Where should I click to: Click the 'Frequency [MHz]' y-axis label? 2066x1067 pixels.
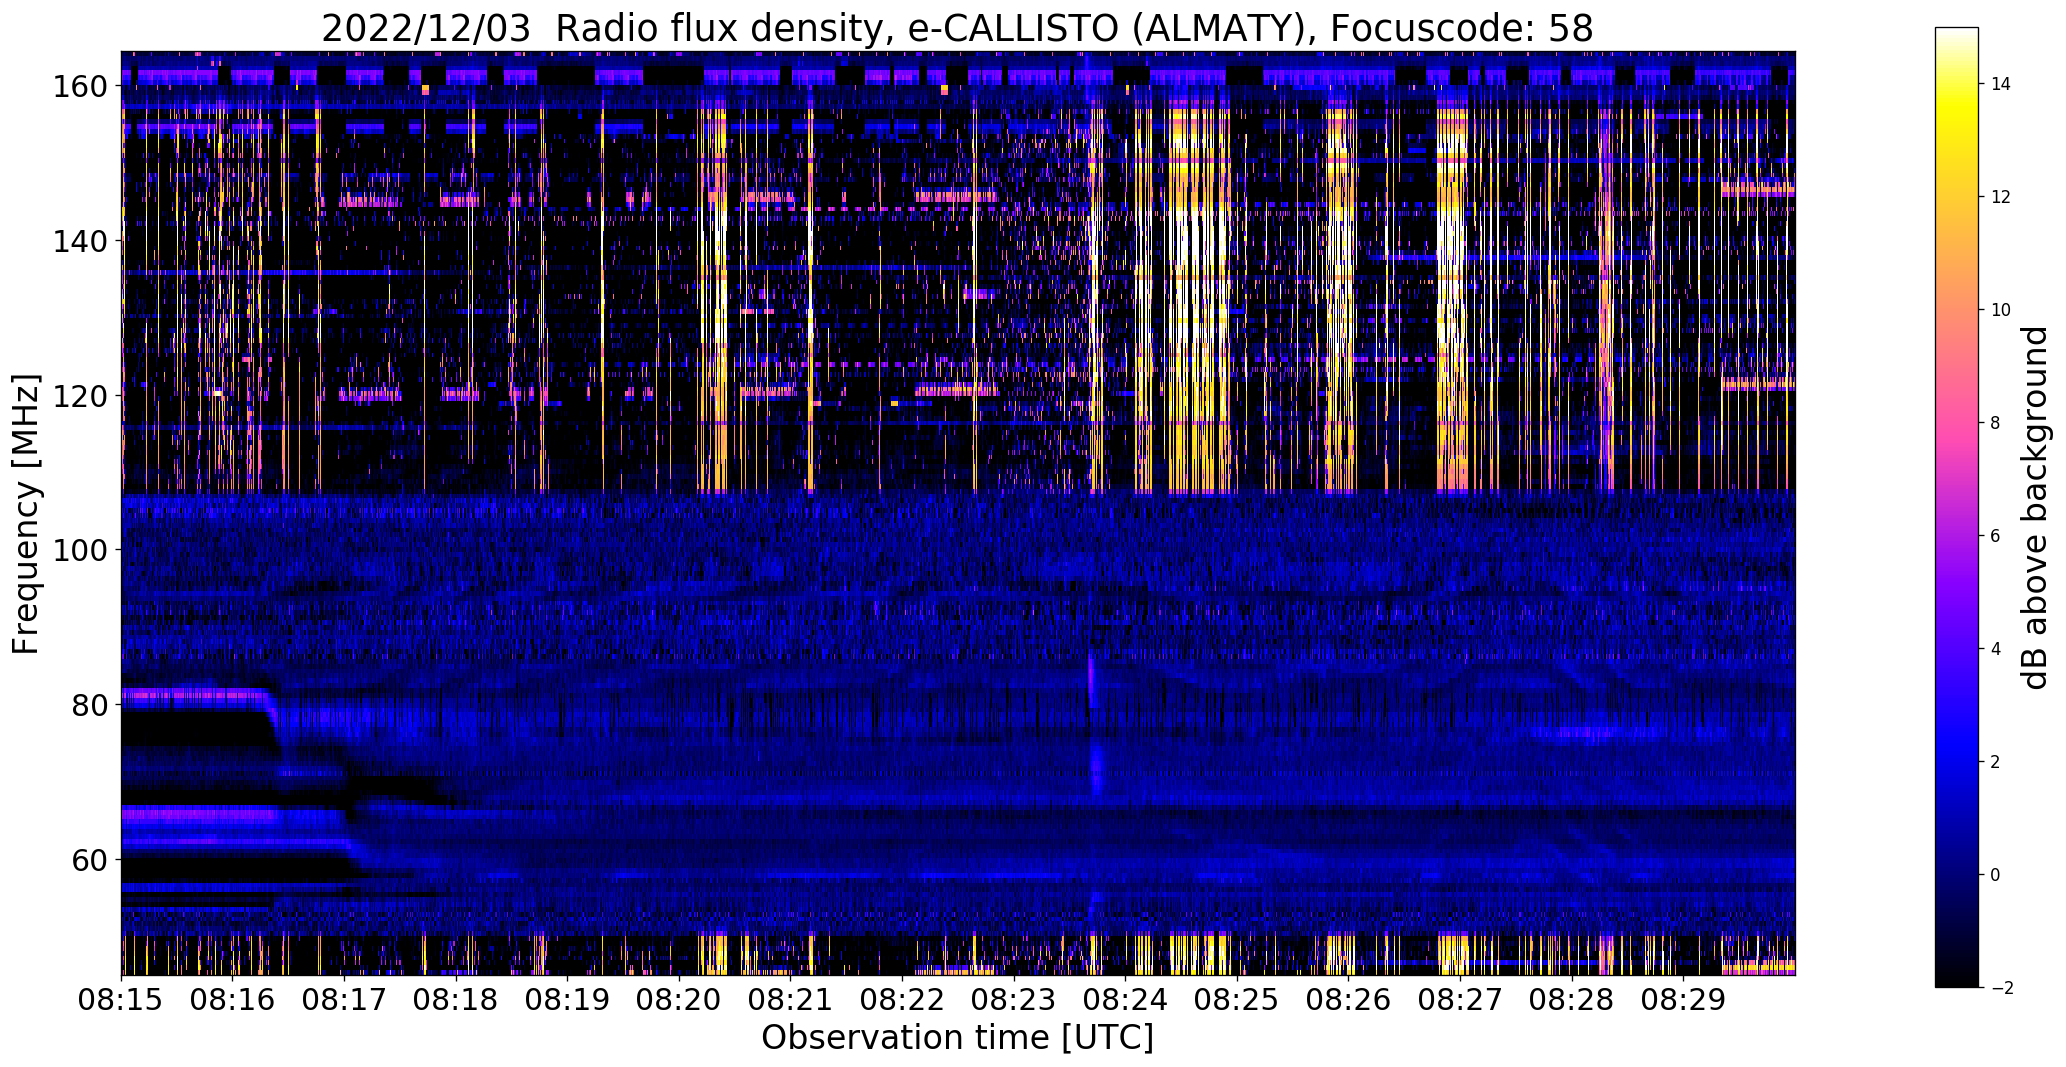[26, 514]
